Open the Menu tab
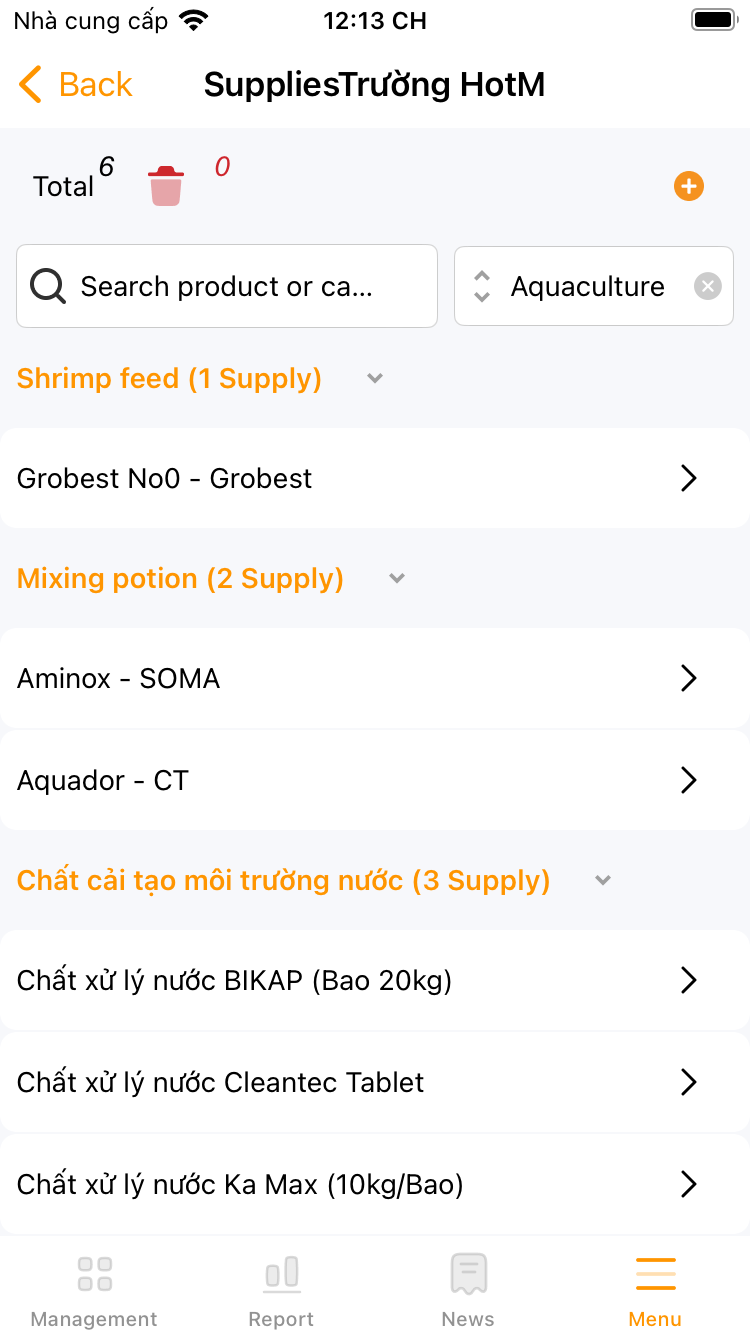Viewport: 750px width, 1334px height. click(x=655, y=1290)
